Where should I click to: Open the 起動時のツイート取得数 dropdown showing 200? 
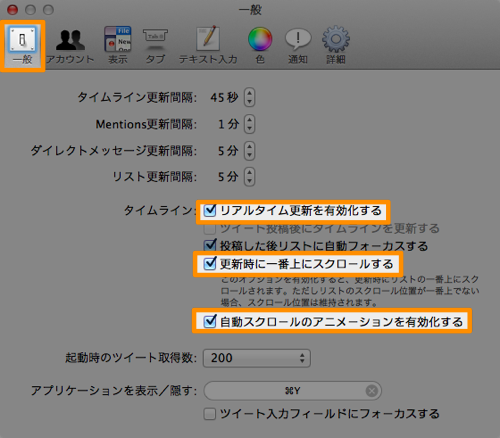click(257, 358)
